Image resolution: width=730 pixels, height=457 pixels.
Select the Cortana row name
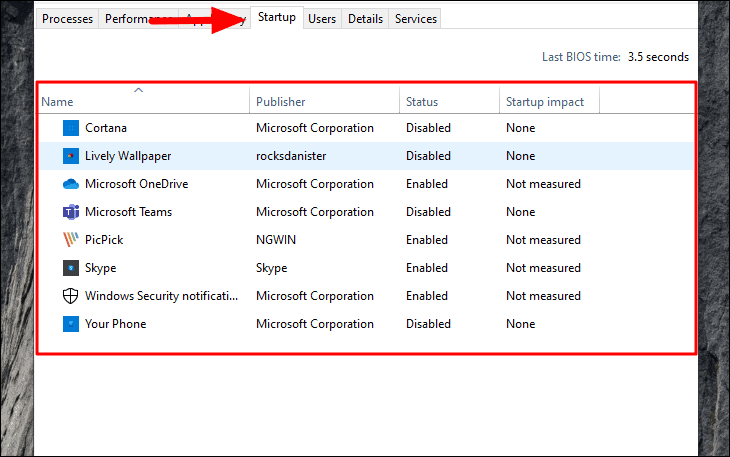tap(106, 128)
